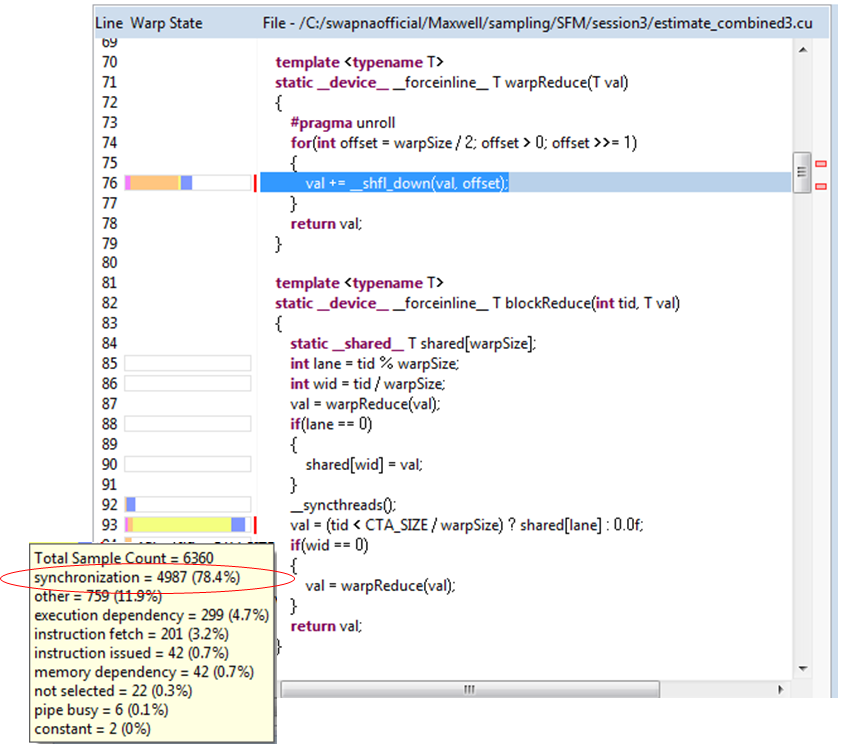The image size is (845, 751).
Task: Click 'not selected = 22 (0.3%)' in tooltip
Action: coord(113,691)
